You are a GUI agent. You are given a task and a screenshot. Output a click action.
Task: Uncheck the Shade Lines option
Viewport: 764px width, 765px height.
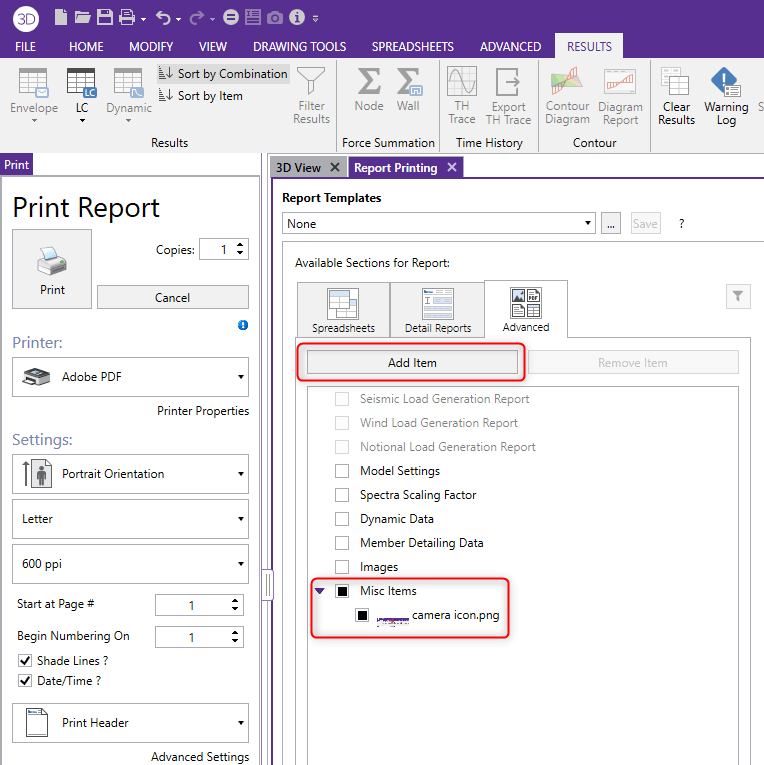(x=25, y=661)
